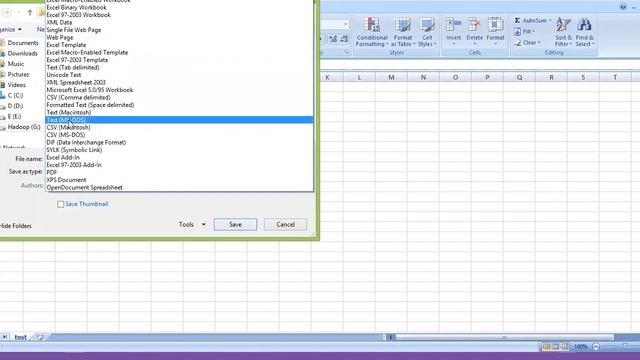Expand the Organize dropdown
Viewport: 640px width, 360px height.
tap(20, 30)
